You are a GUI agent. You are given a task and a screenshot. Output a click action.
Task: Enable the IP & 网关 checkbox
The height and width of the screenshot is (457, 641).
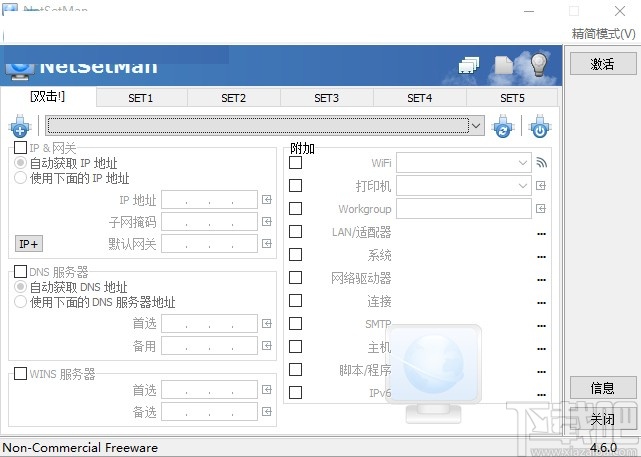coord(20,147)
